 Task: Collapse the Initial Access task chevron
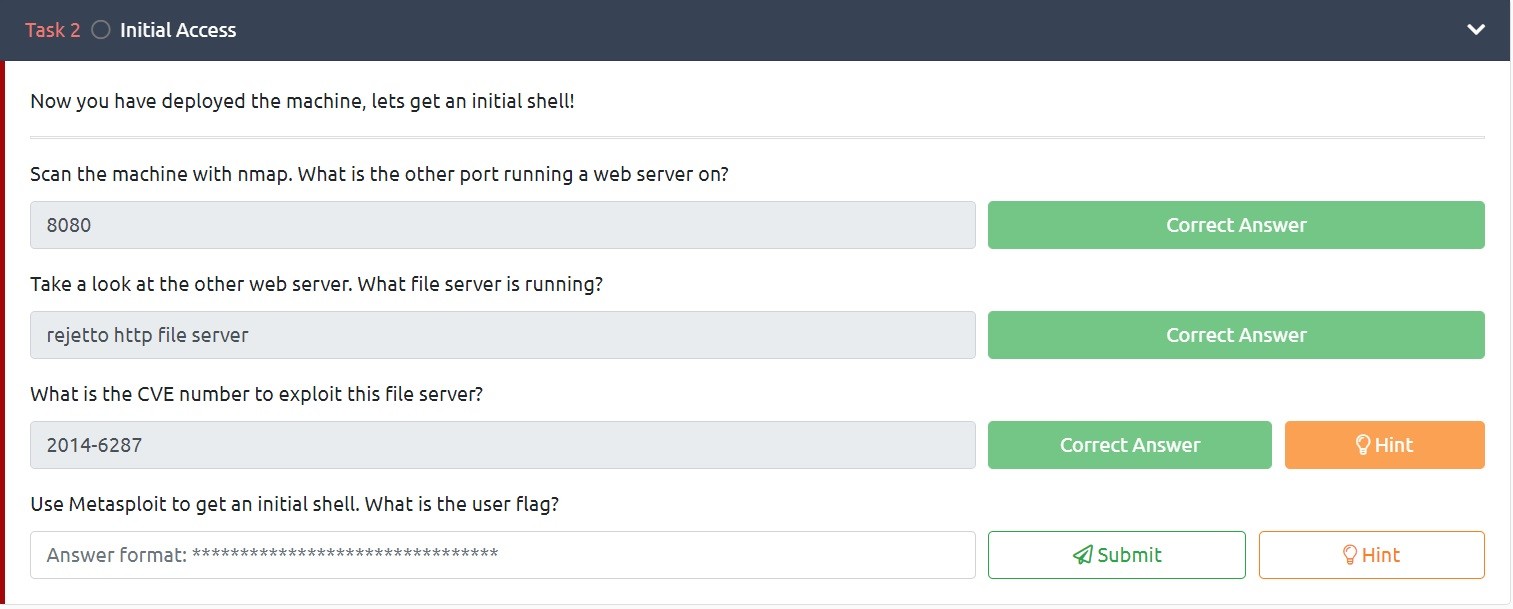[x=1475, y=30]
